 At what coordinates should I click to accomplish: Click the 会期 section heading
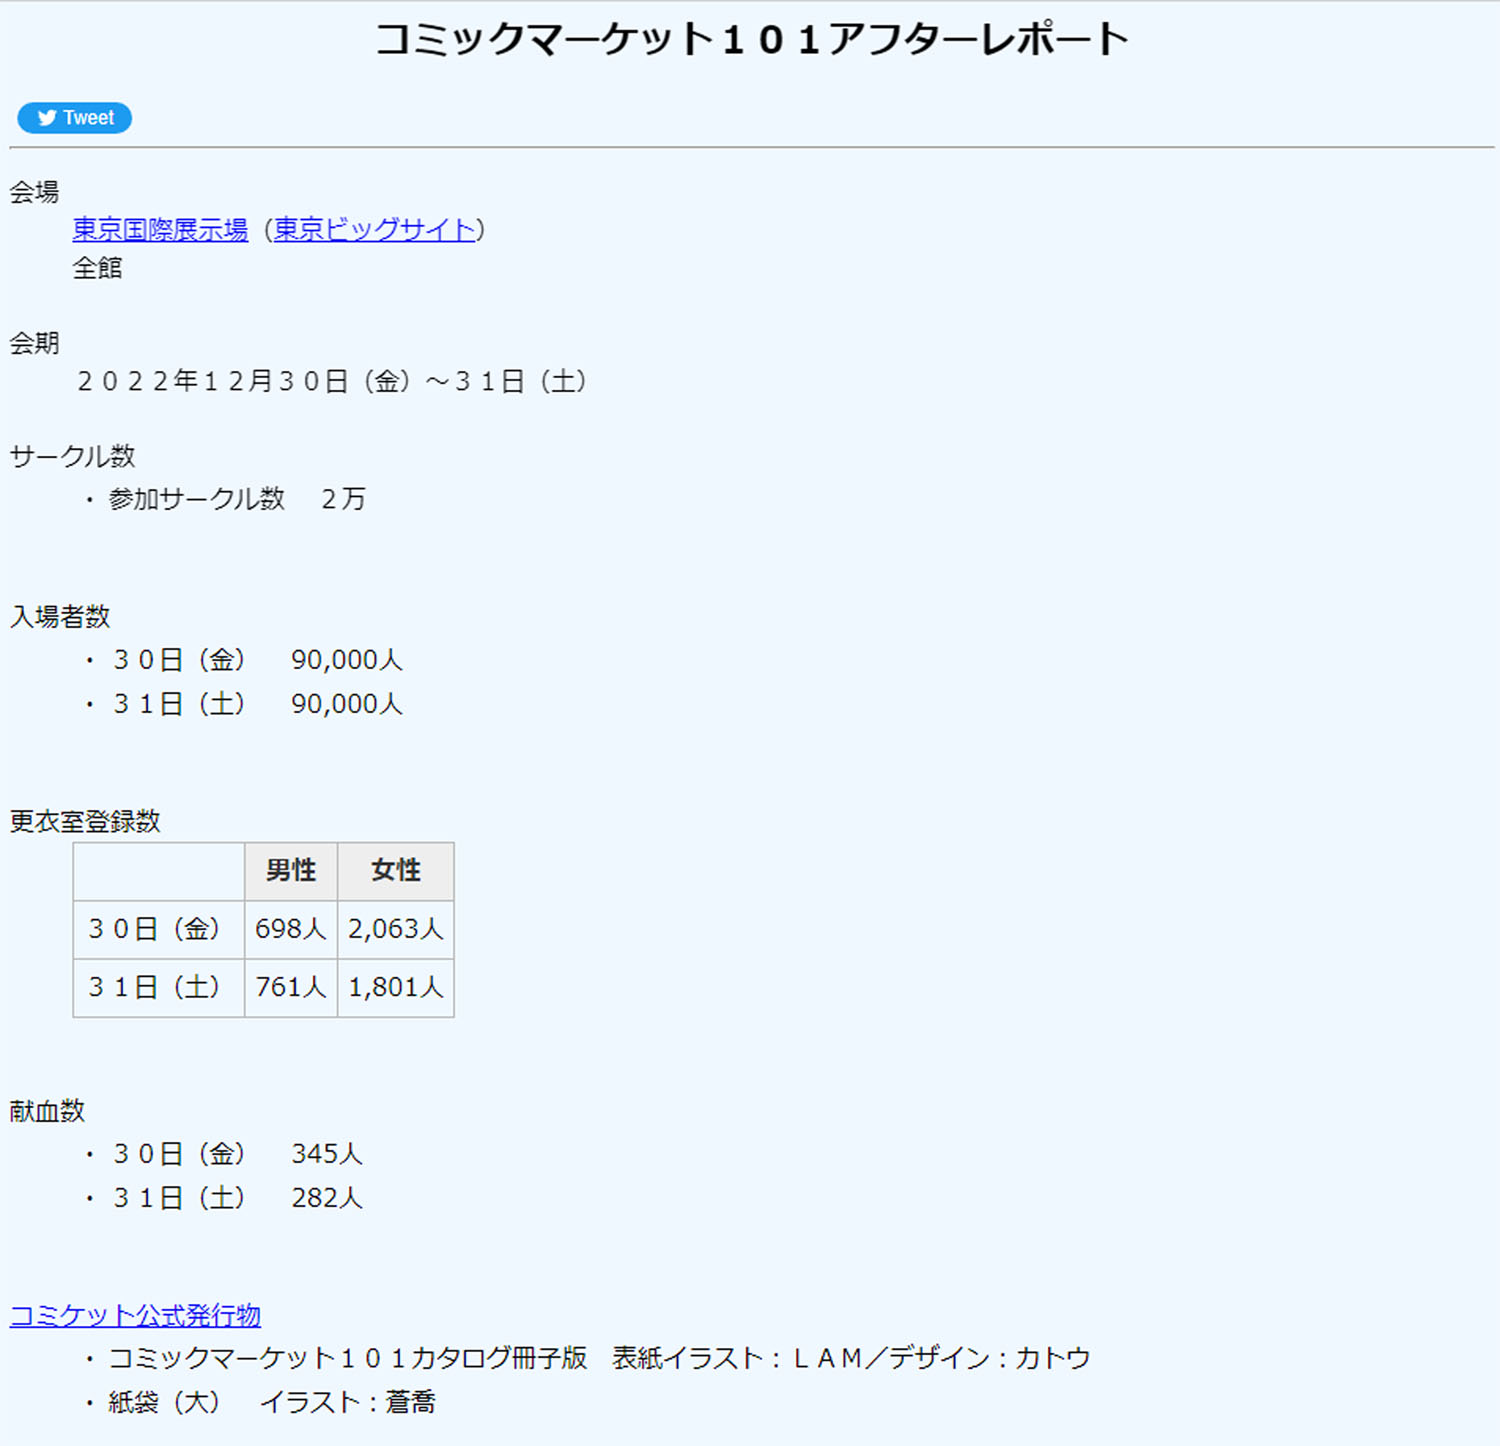[36, 342]
